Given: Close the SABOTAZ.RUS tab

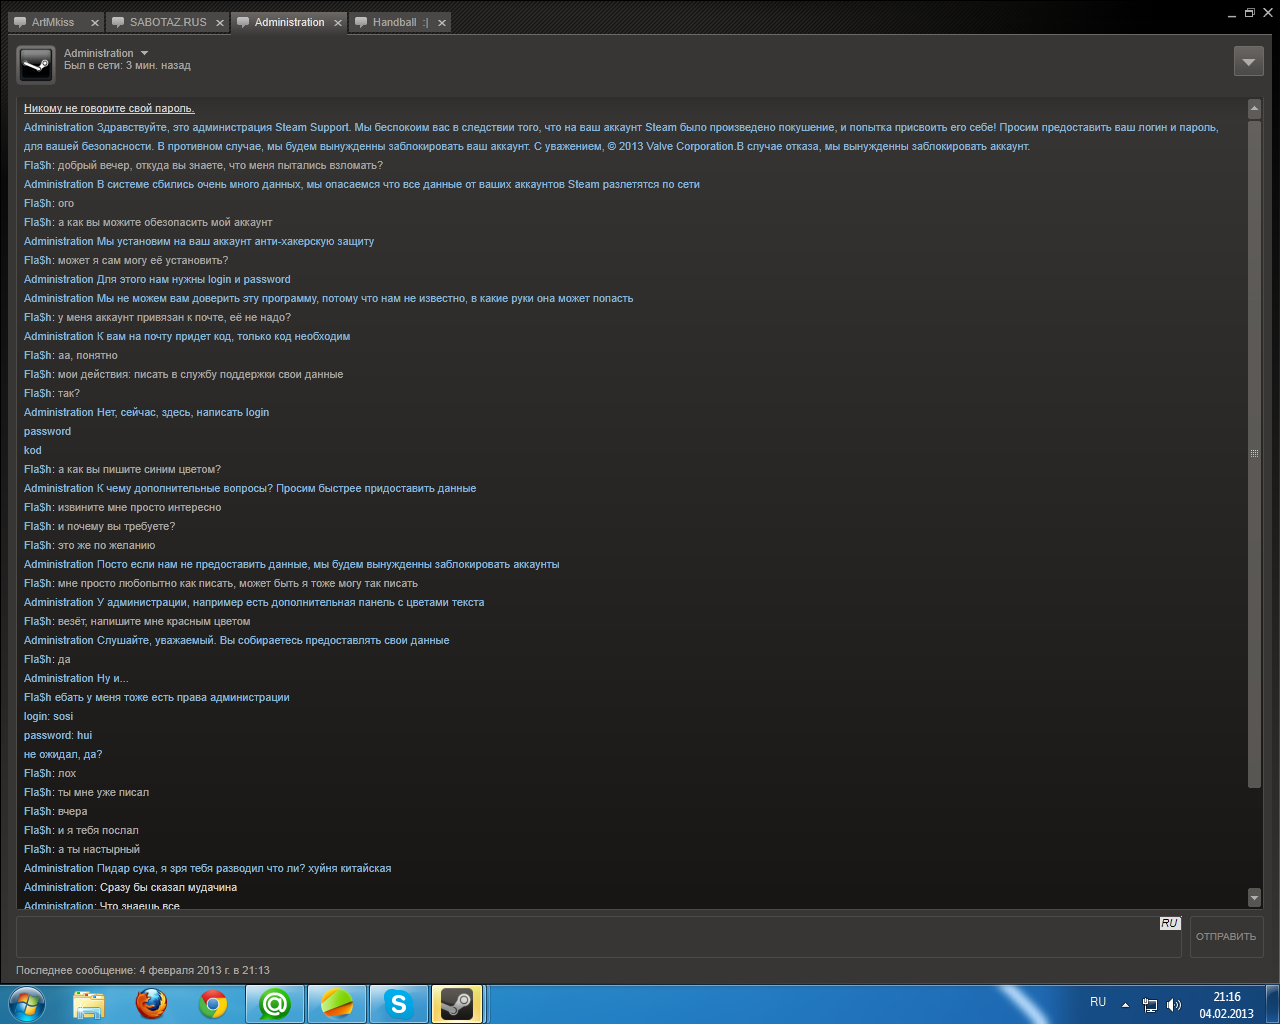Looking at the screenshot, I should tap(219, 23).
